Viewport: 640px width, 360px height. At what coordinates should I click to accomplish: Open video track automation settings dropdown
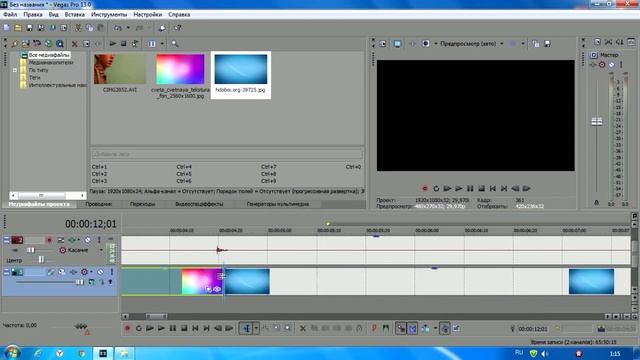click(x=91, y=272)
